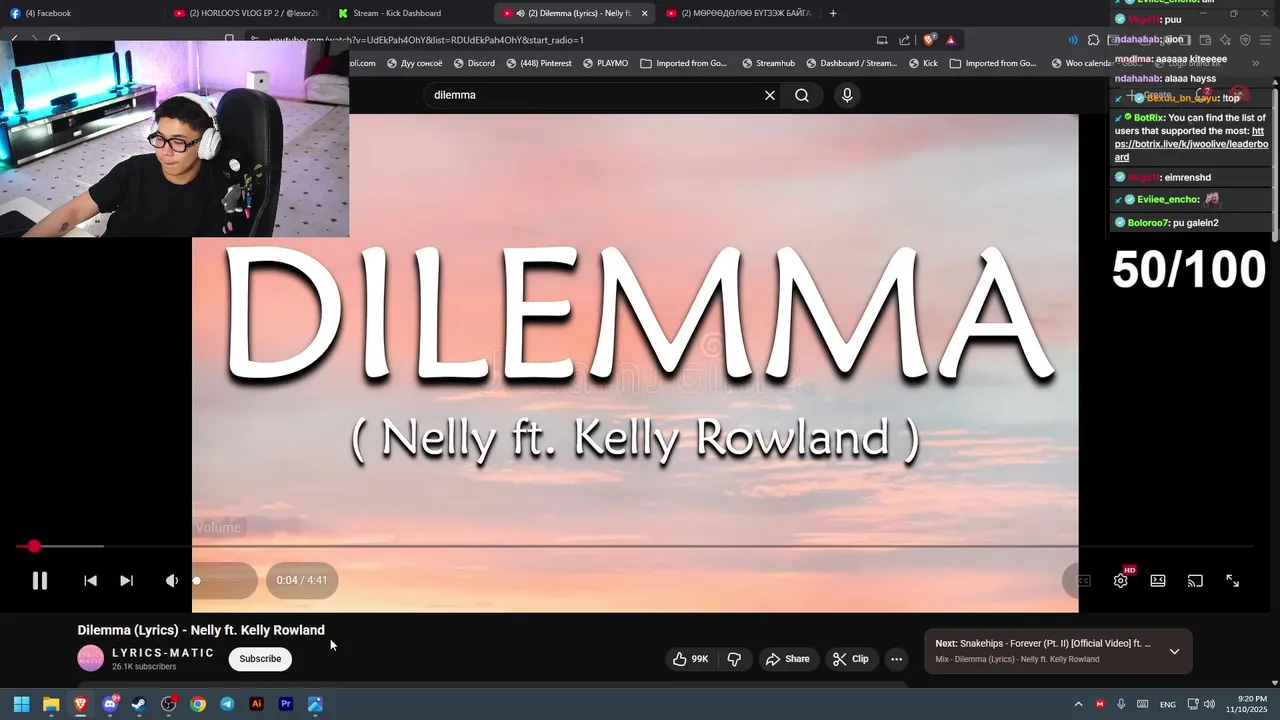Open the Дуу сонсоё bookmark
This screenshot has height=720, width=1280.
[x=414, y=63]
